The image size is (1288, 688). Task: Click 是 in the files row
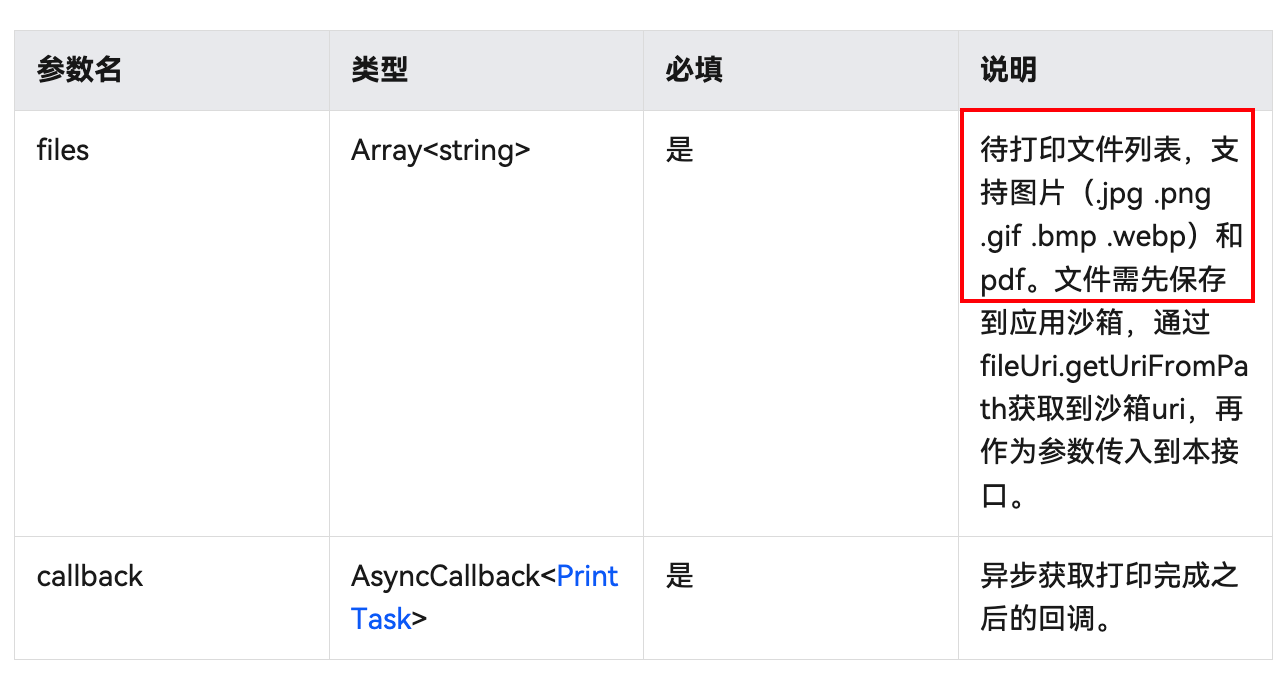(x=680, y=151)
